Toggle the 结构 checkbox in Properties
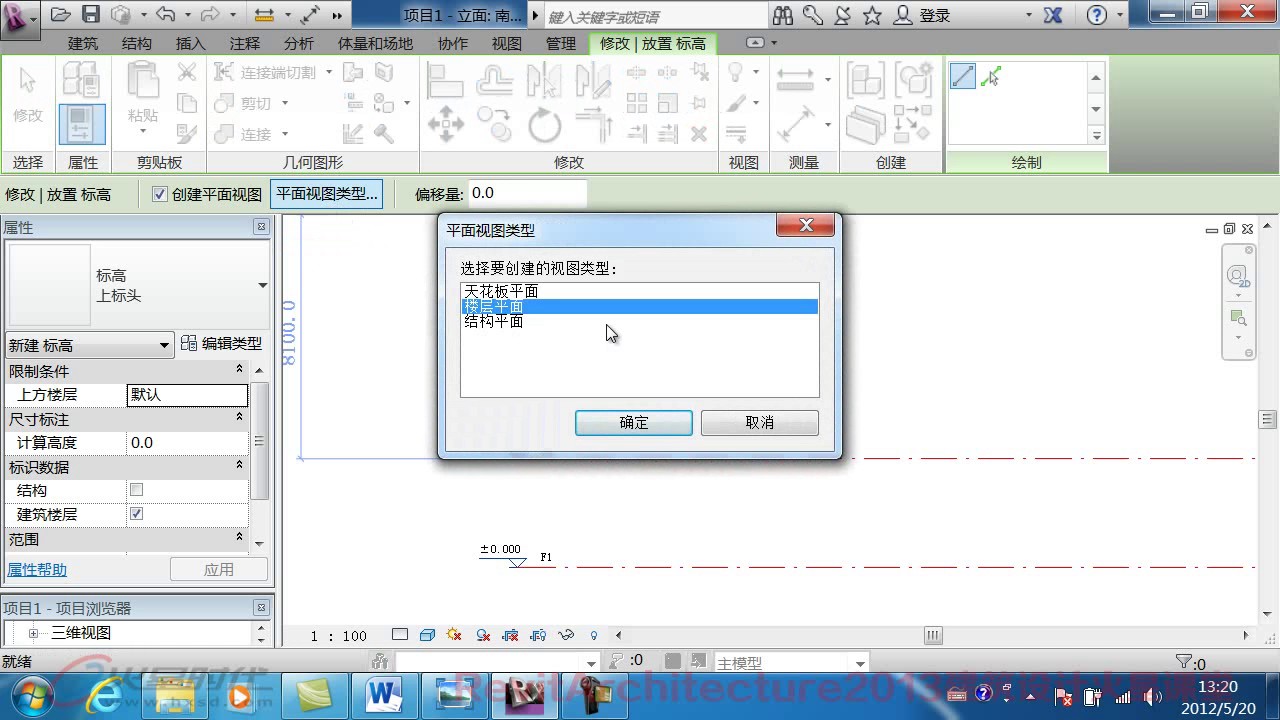1280x720 pixels. tap(137, 490)
